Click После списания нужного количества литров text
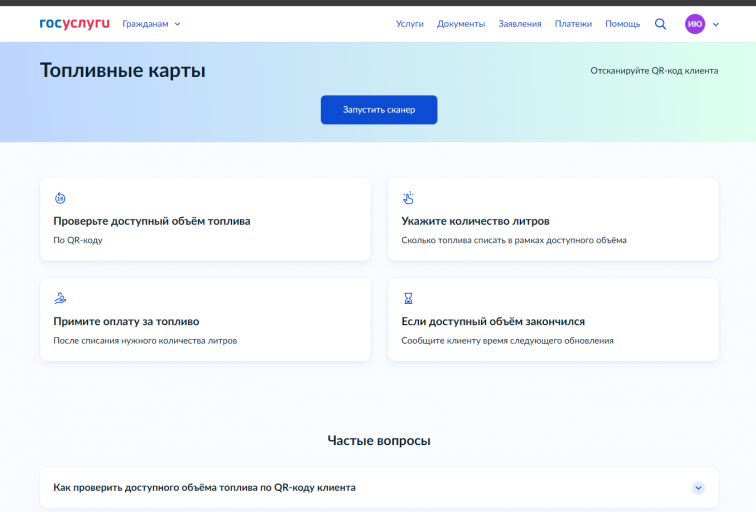 point(145,340)
